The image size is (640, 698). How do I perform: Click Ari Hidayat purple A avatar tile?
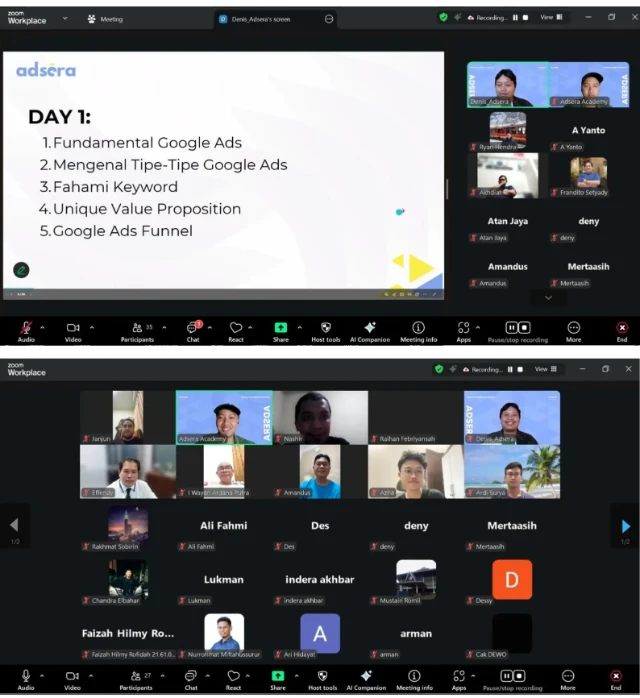coord(320,633)
